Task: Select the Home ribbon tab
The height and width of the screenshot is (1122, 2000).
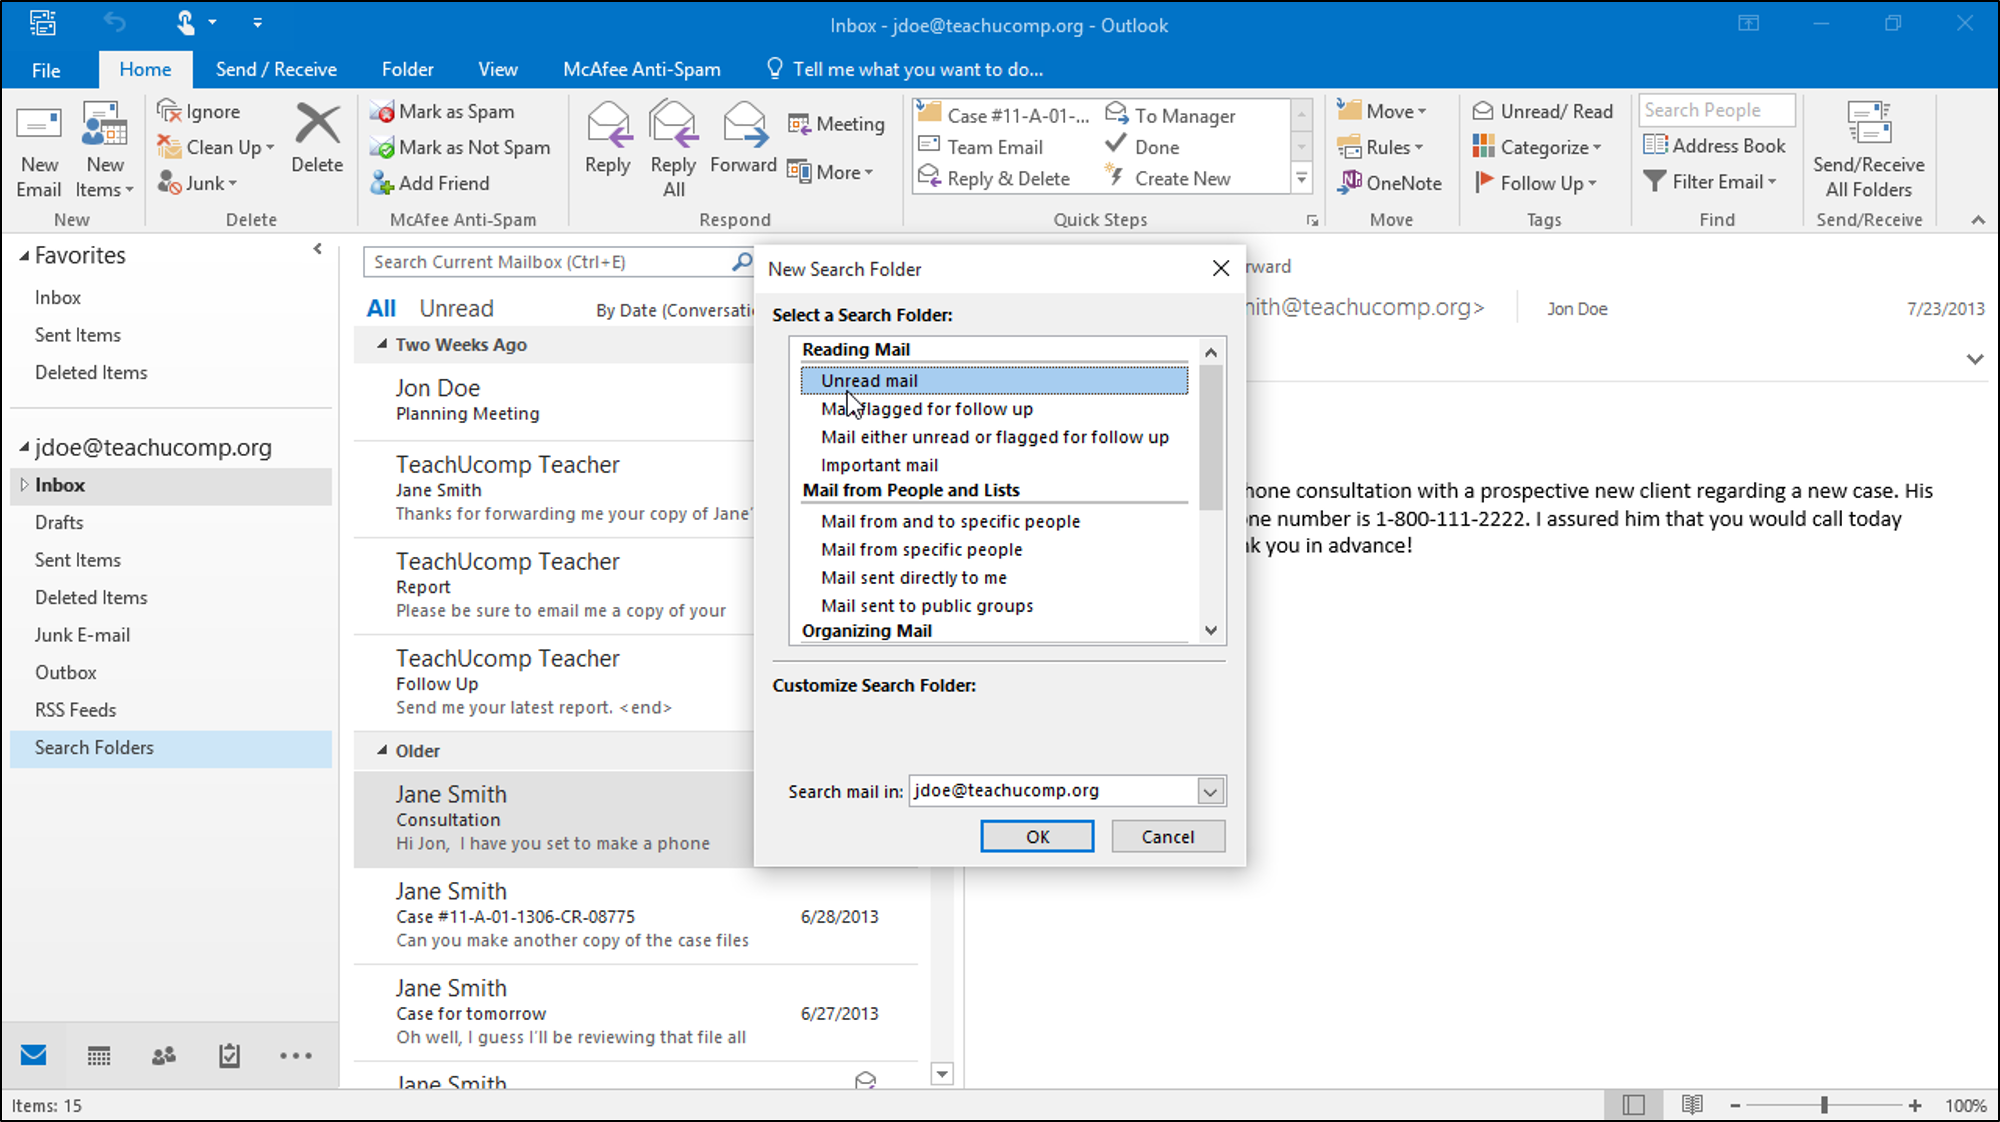Action: 144,69
